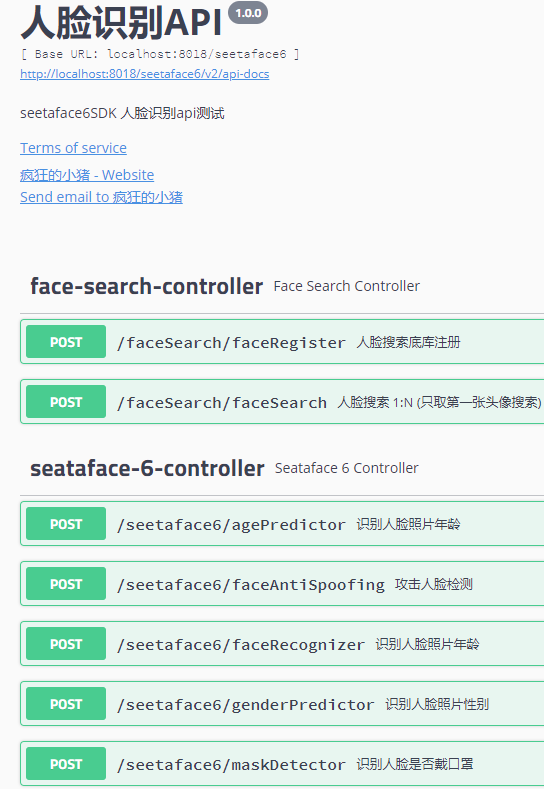Click the Terms of service link
This screenshot has width=544, height=789.
coord(73,147)
